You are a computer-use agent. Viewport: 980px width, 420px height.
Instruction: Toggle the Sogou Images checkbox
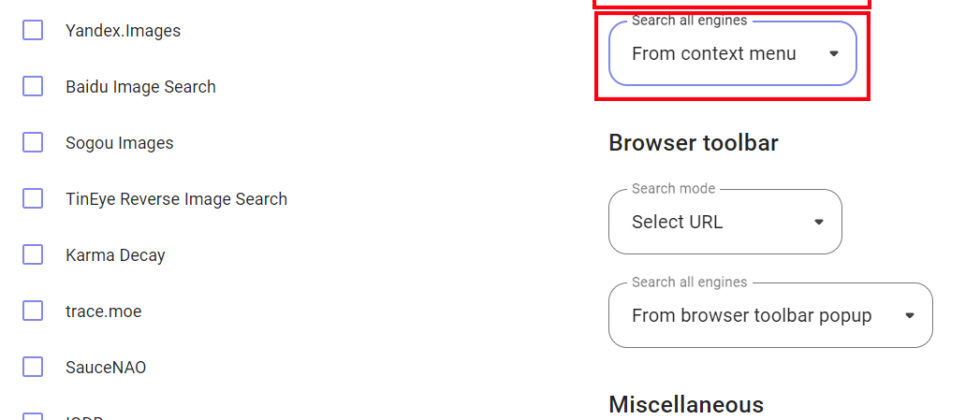[33, 143]
